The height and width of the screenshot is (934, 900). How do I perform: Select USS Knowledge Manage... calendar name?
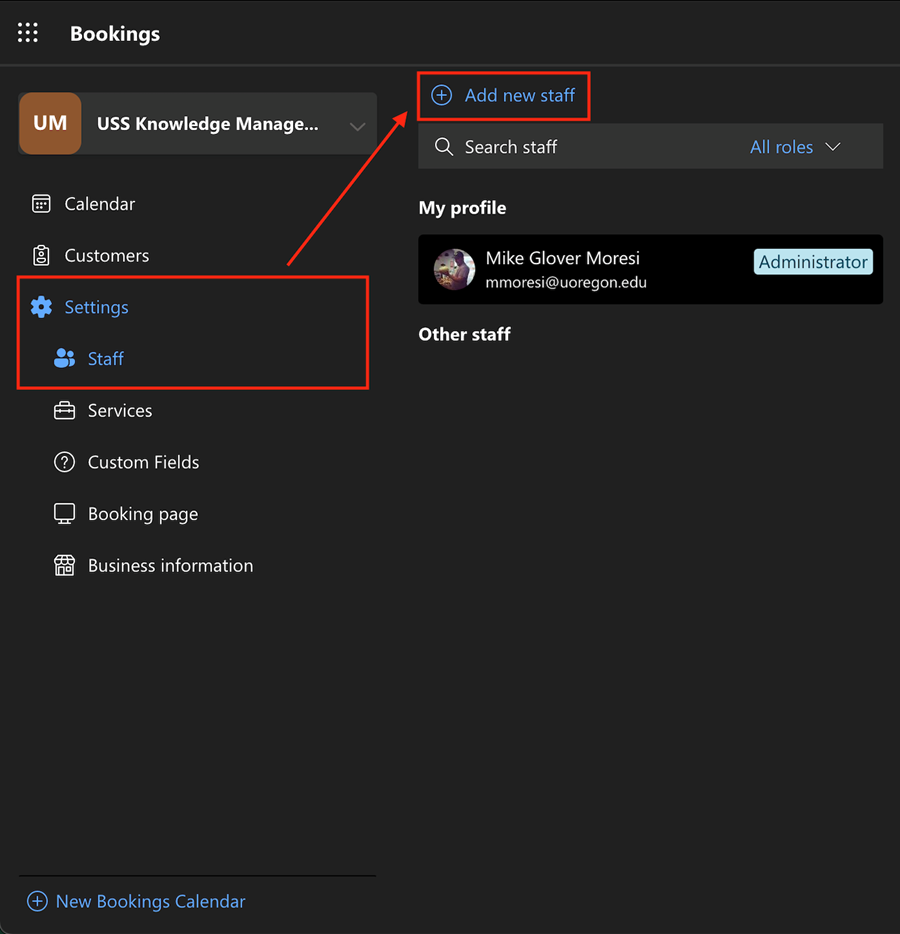pos(207,124)
